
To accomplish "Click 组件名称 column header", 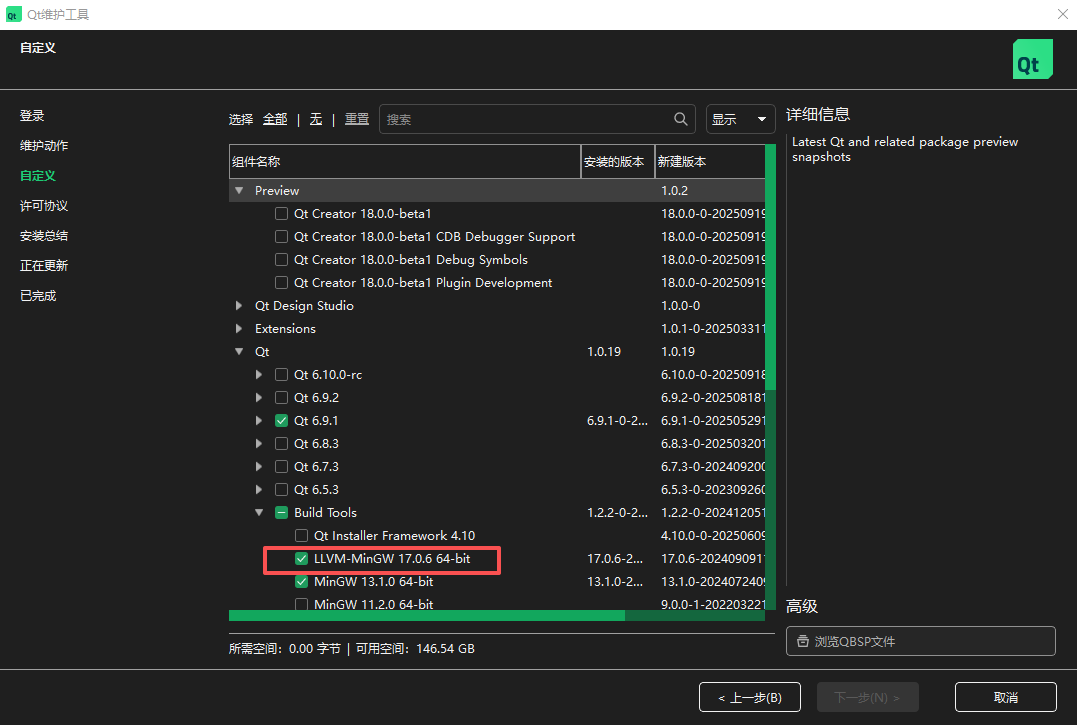I will [405, 161].
